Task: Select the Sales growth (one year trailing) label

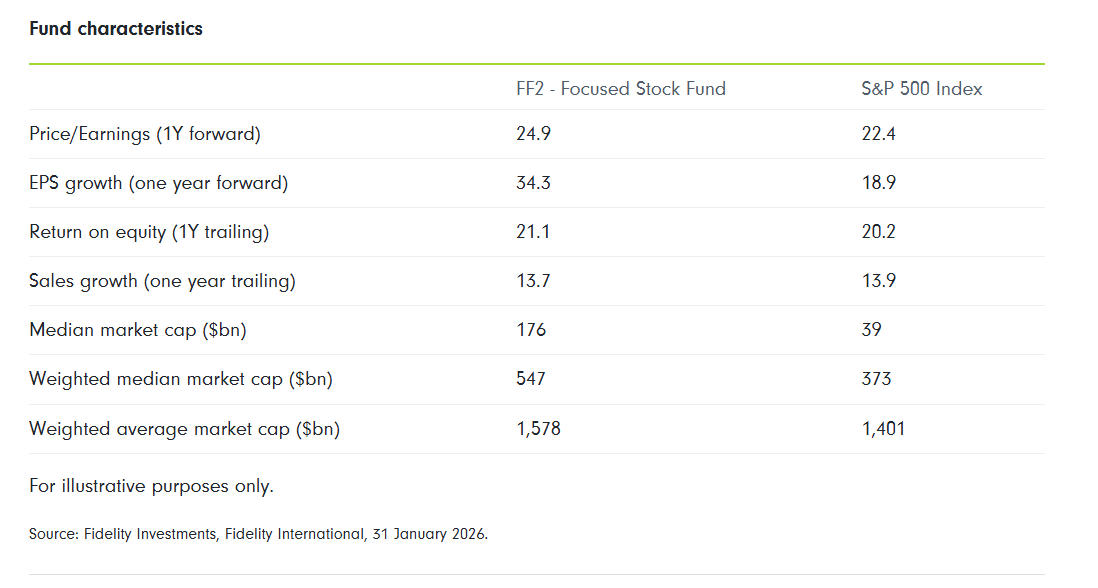Action: 162,281
